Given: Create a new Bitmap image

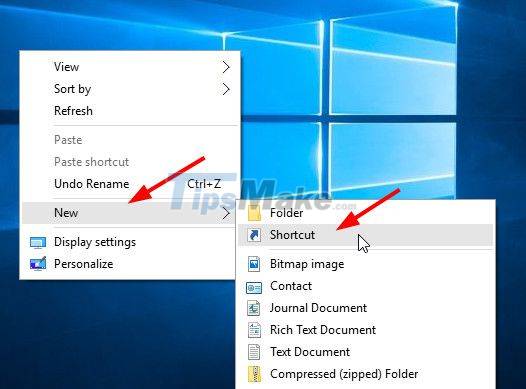Looking at the screenshot, I should 365,264.
